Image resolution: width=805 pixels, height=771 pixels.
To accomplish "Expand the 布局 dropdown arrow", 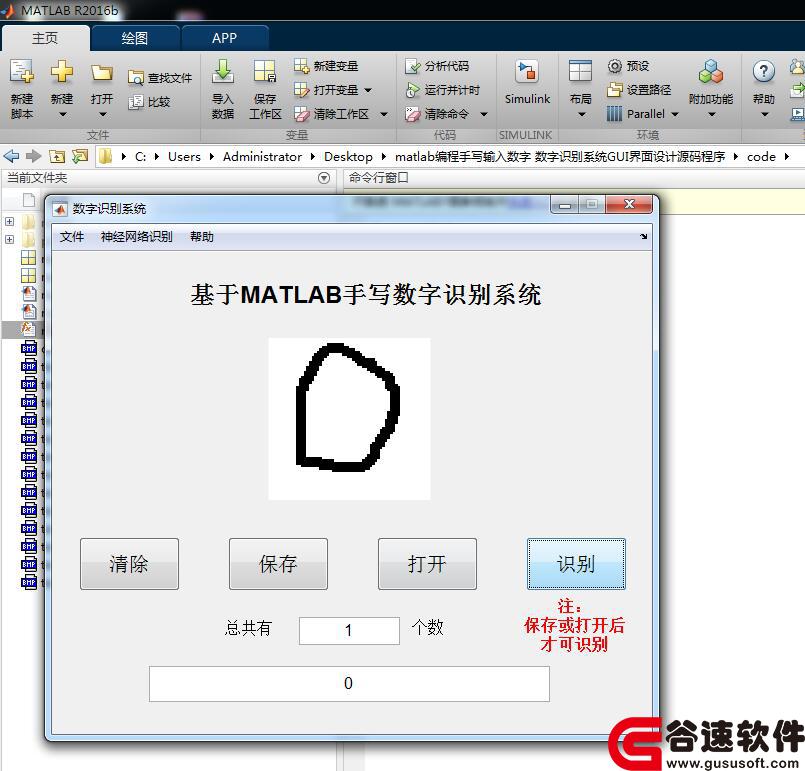I will pyautogui.click(x=581, y=114).
